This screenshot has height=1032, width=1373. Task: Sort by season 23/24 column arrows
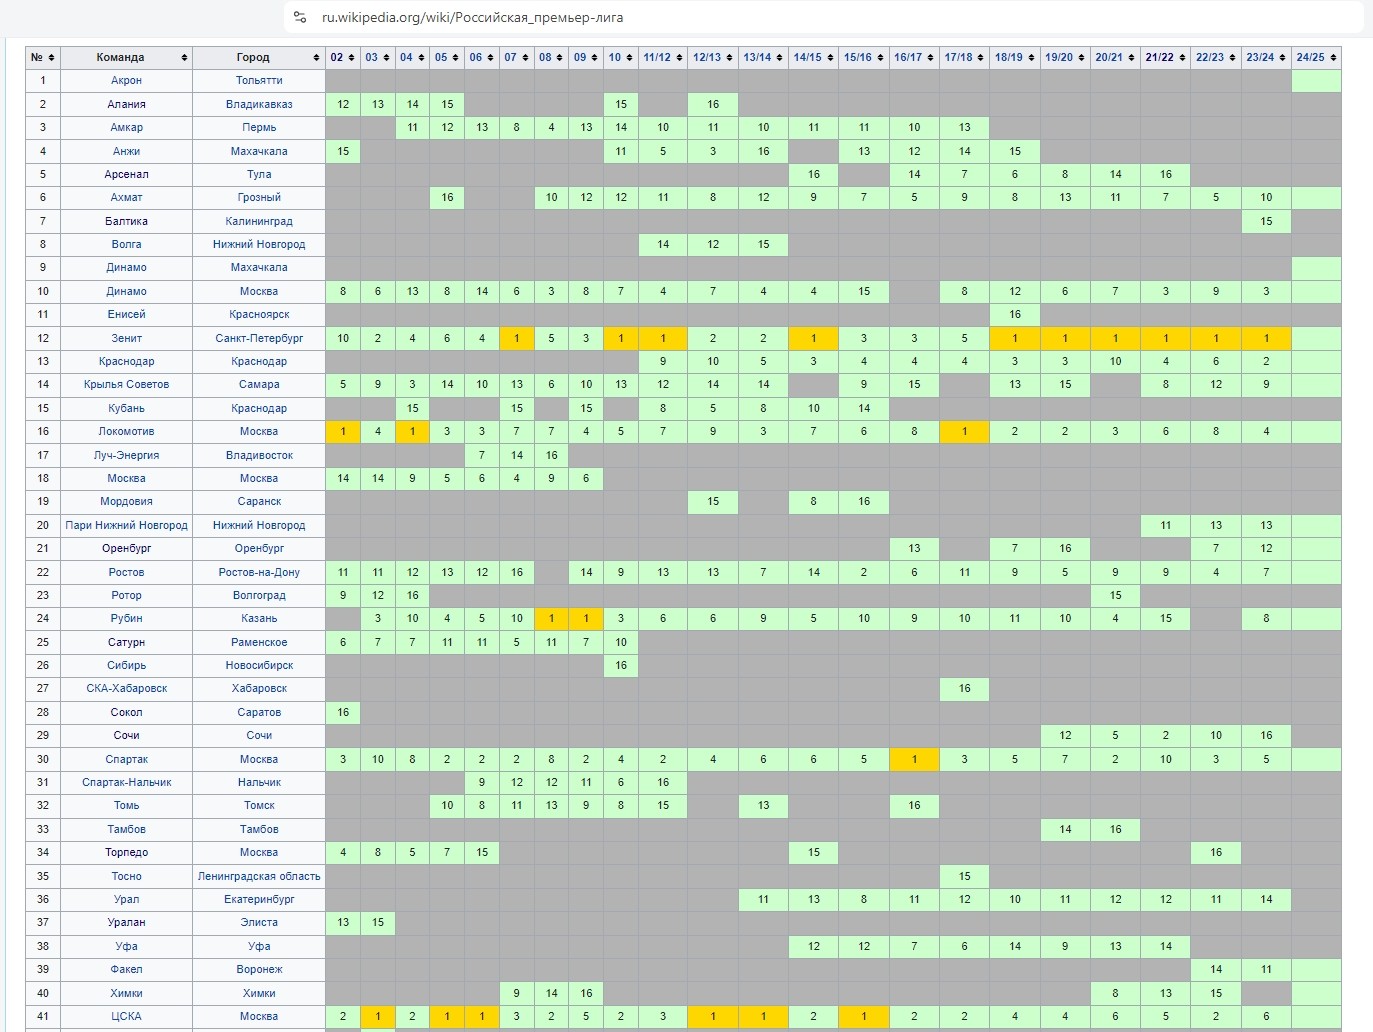[1282, 57]
